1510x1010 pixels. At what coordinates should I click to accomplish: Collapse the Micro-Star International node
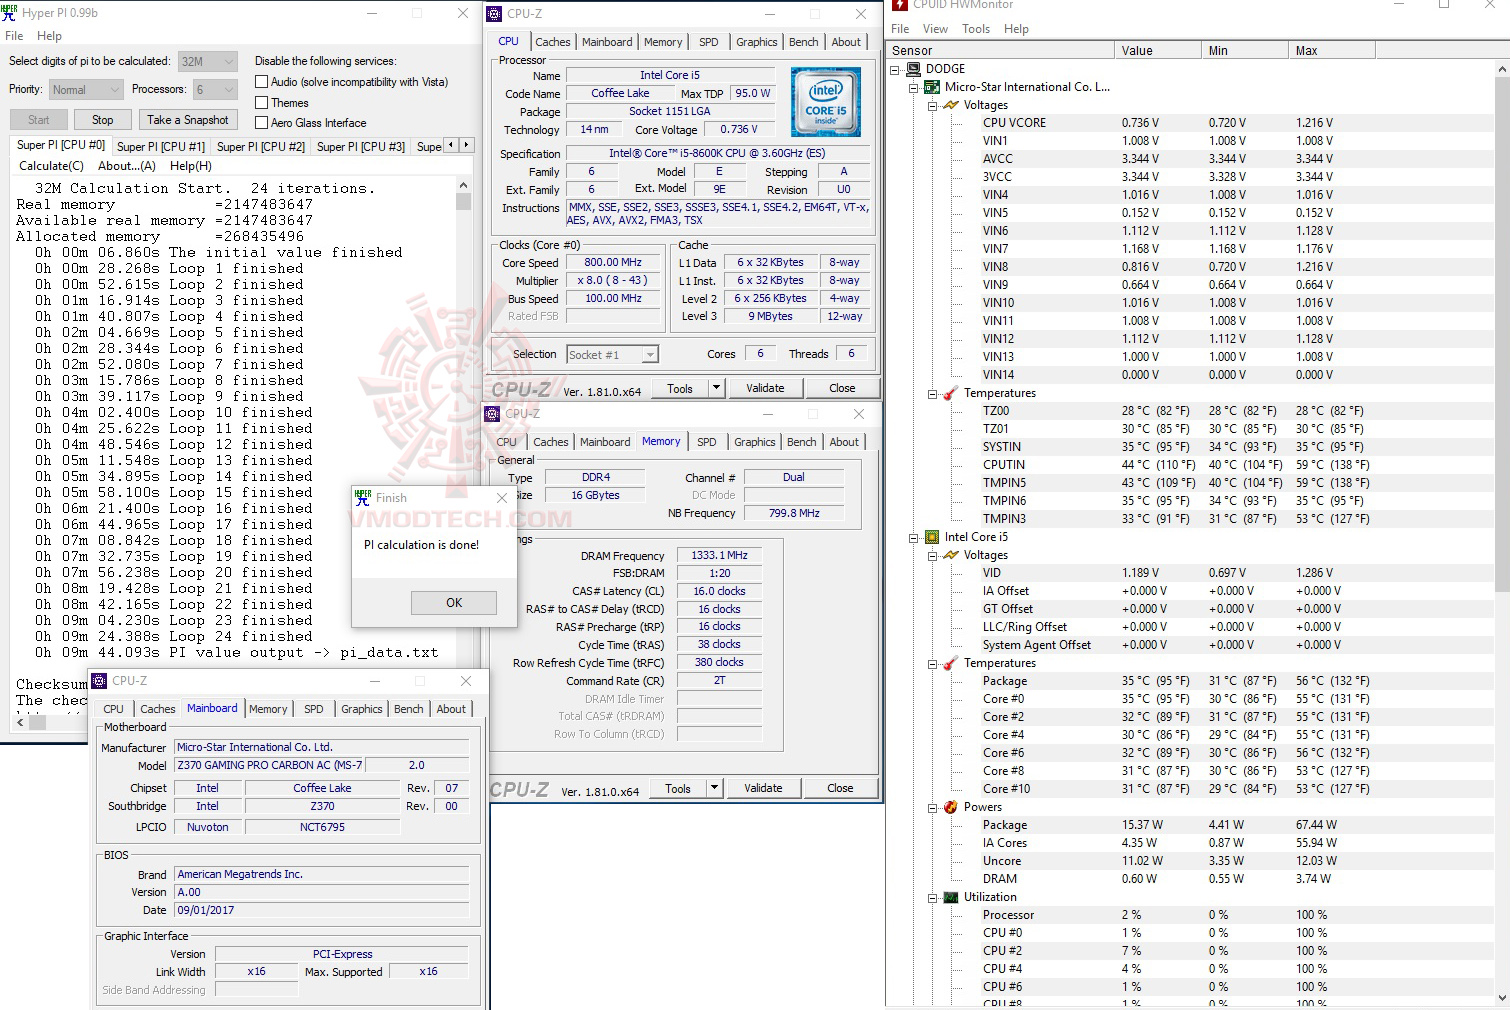tap(914, 87)
